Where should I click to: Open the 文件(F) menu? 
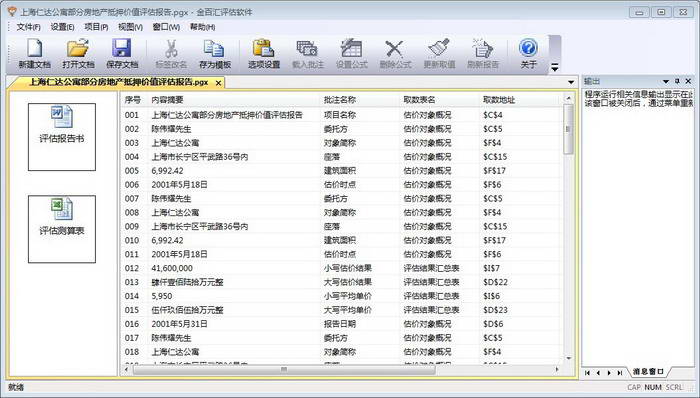(x=28, y=27)
